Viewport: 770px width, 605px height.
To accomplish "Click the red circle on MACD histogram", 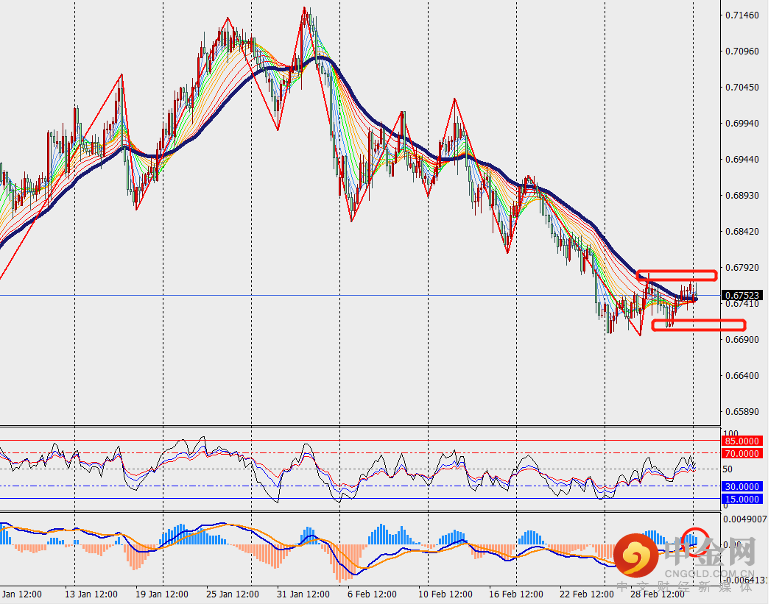I will [x=695, y=540].
